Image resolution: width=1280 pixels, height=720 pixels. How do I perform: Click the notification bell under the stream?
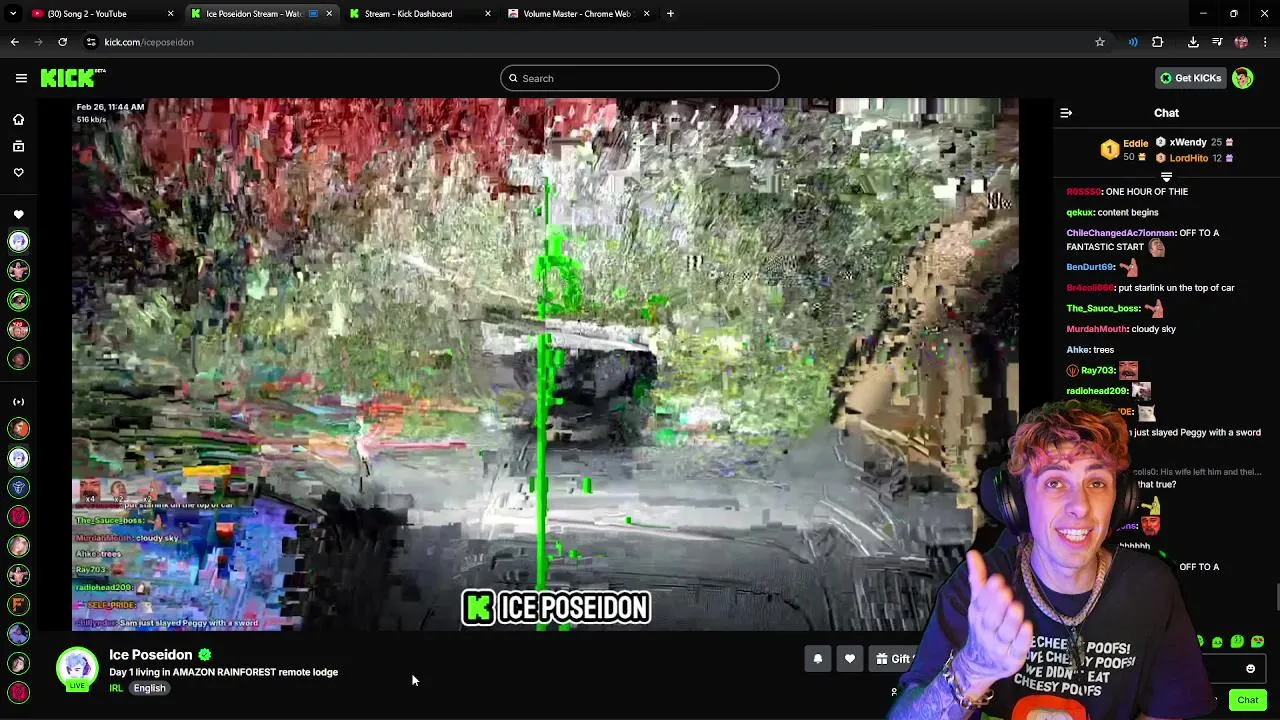pos(817,659)
